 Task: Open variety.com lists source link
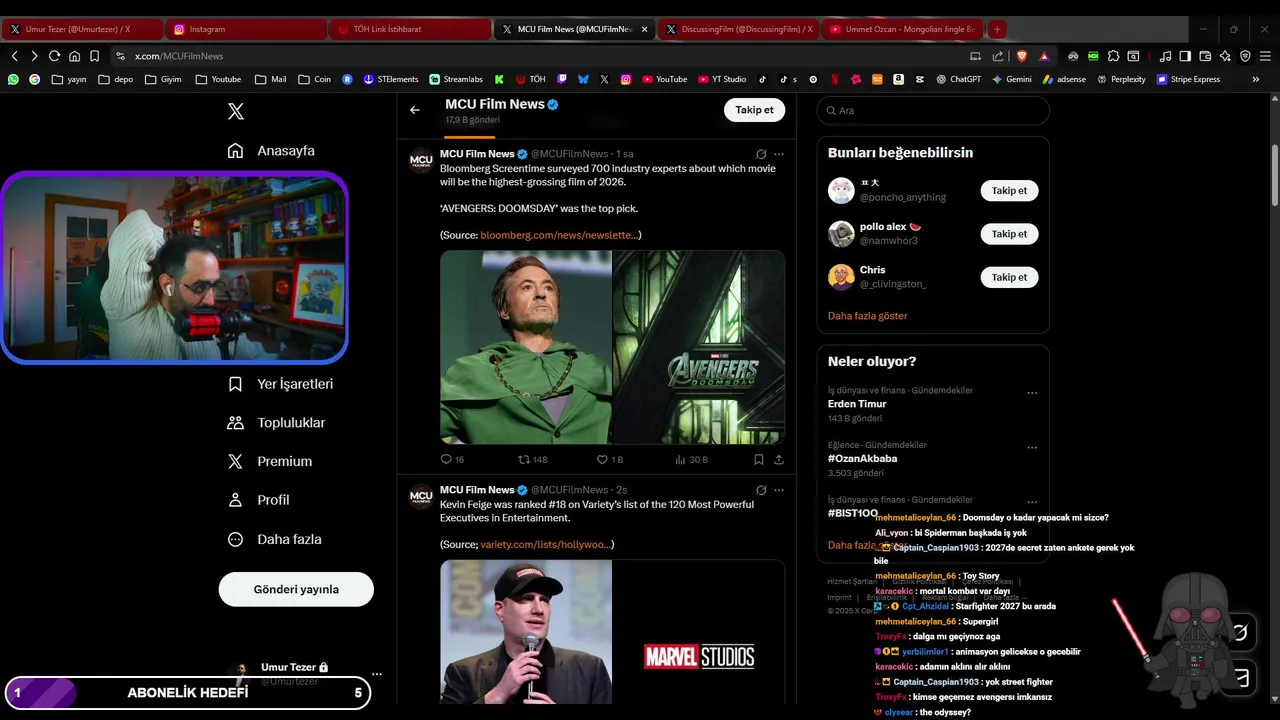click(x=545, y=545)
